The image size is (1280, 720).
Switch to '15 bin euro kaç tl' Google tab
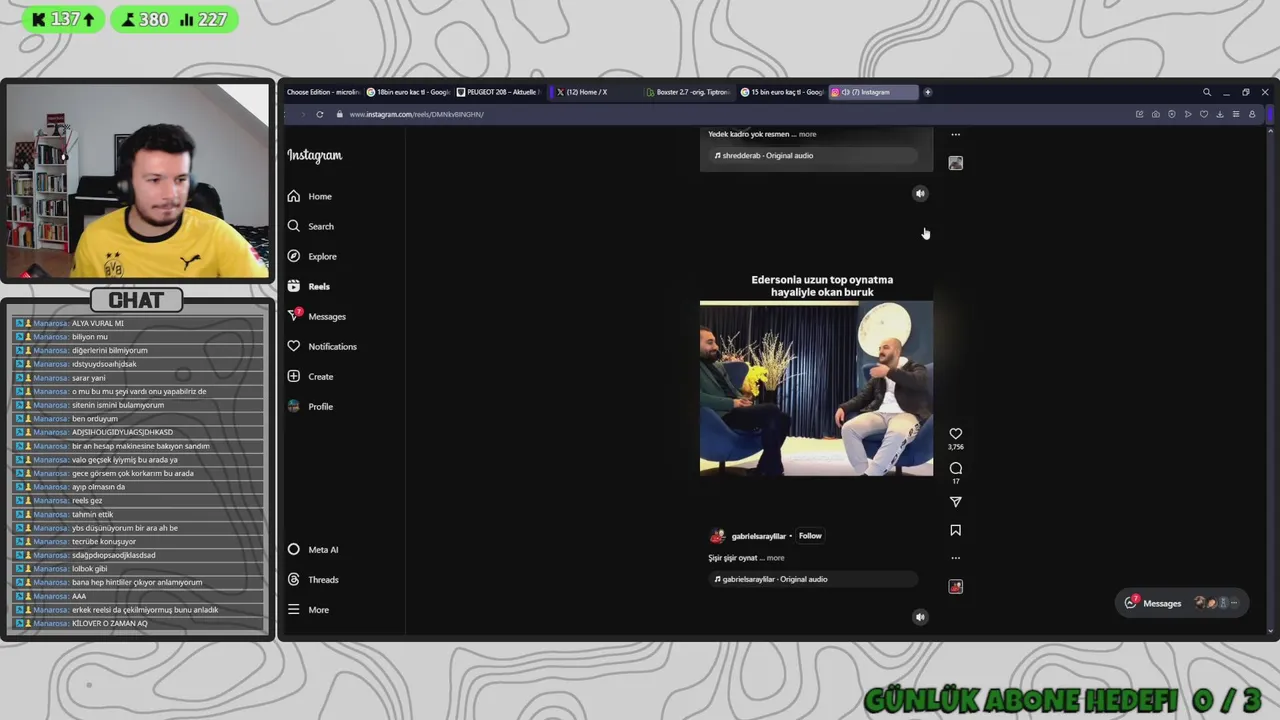[782, 92]
